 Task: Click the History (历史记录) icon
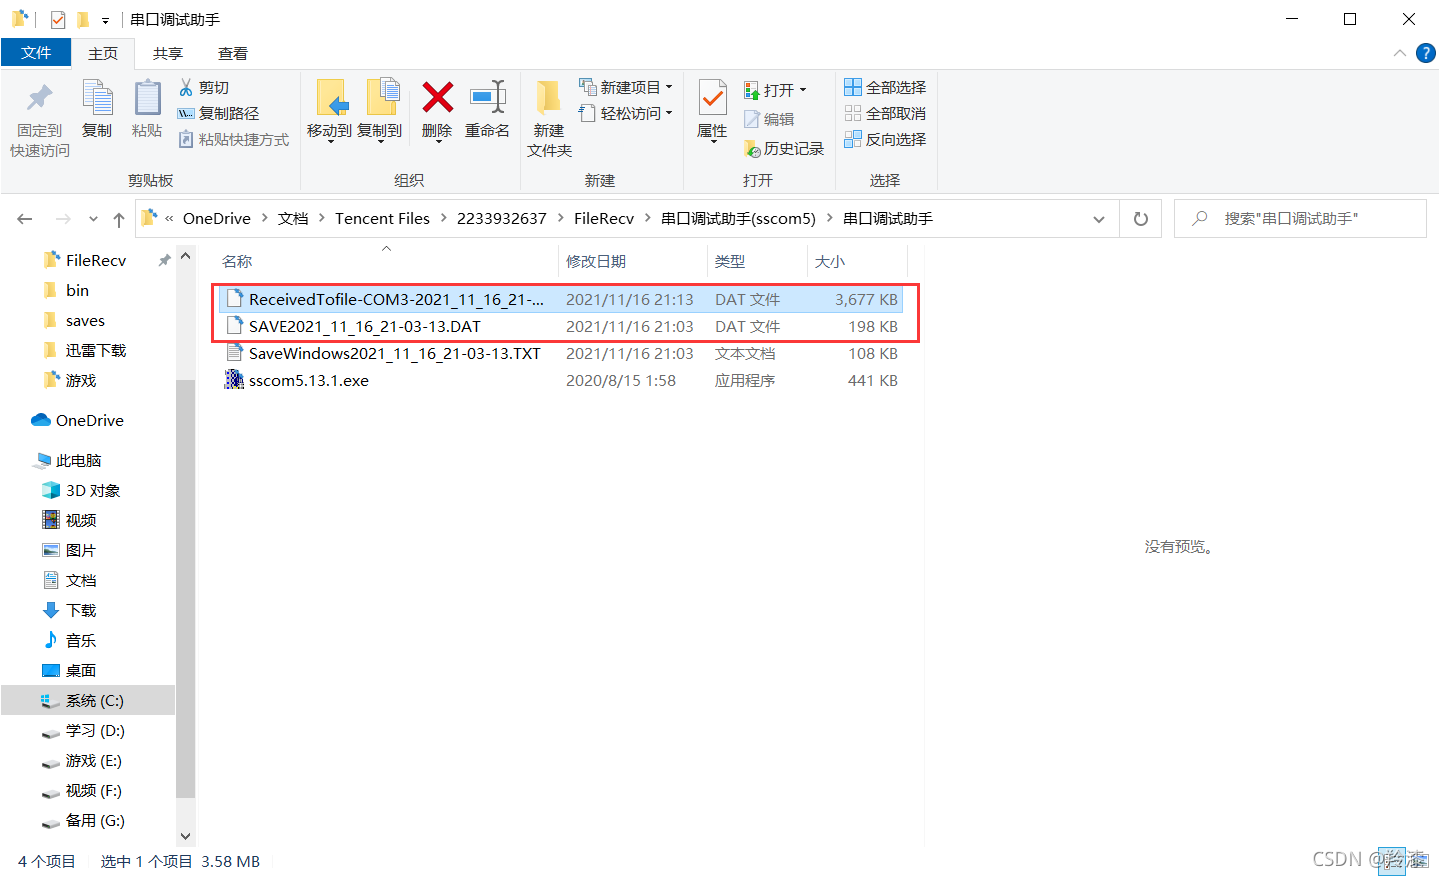pos(752,149)
